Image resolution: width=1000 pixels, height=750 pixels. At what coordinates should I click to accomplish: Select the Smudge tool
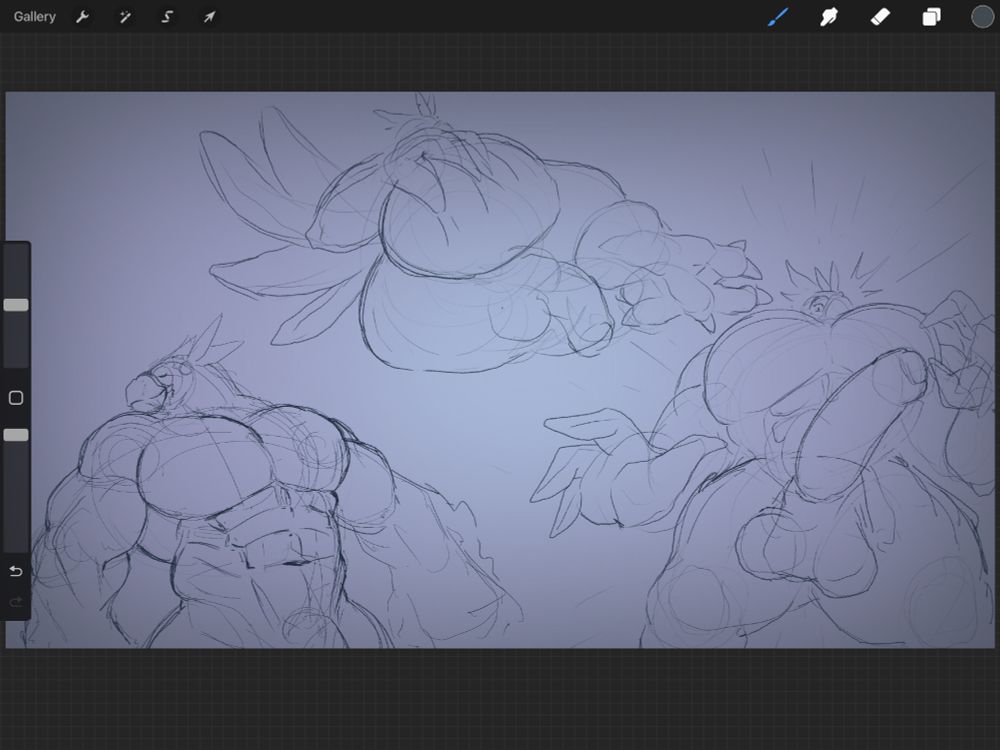coord(828,17)
